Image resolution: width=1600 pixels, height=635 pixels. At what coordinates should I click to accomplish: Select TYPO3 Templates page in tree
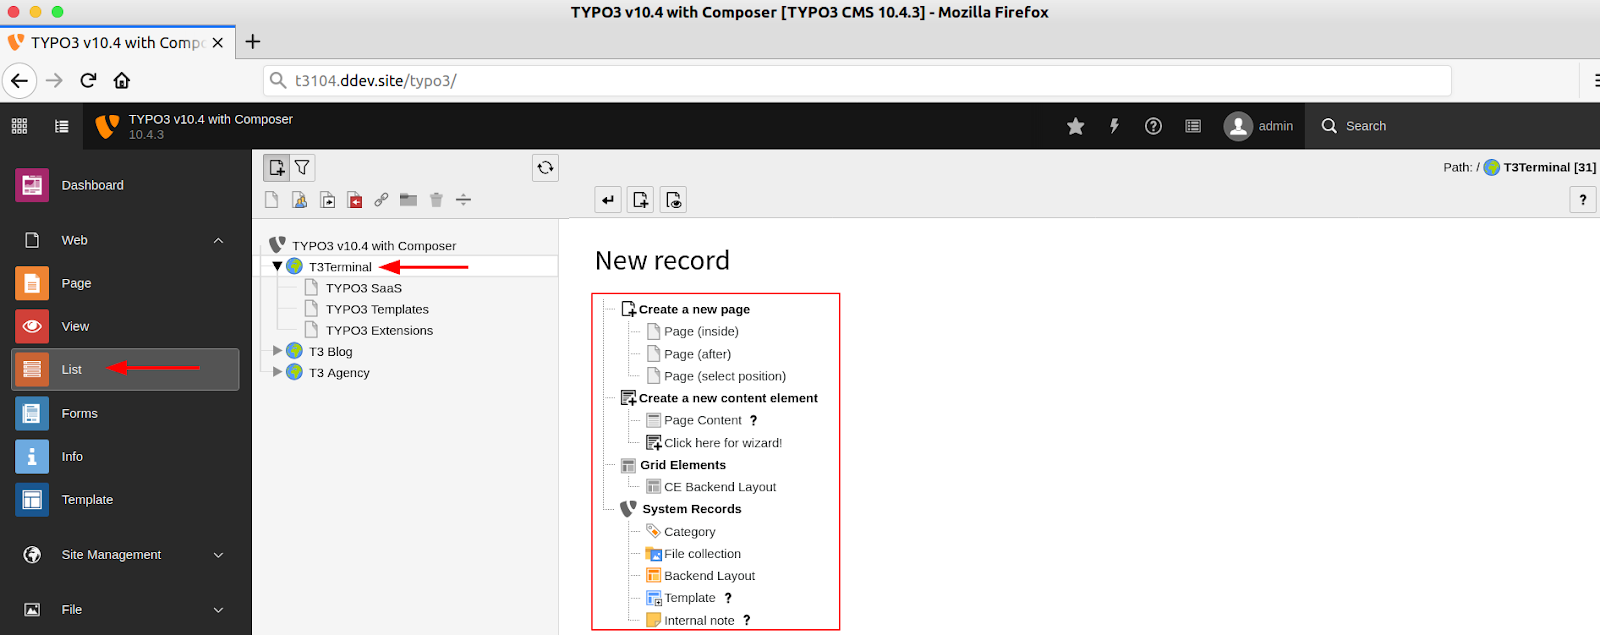377,309
